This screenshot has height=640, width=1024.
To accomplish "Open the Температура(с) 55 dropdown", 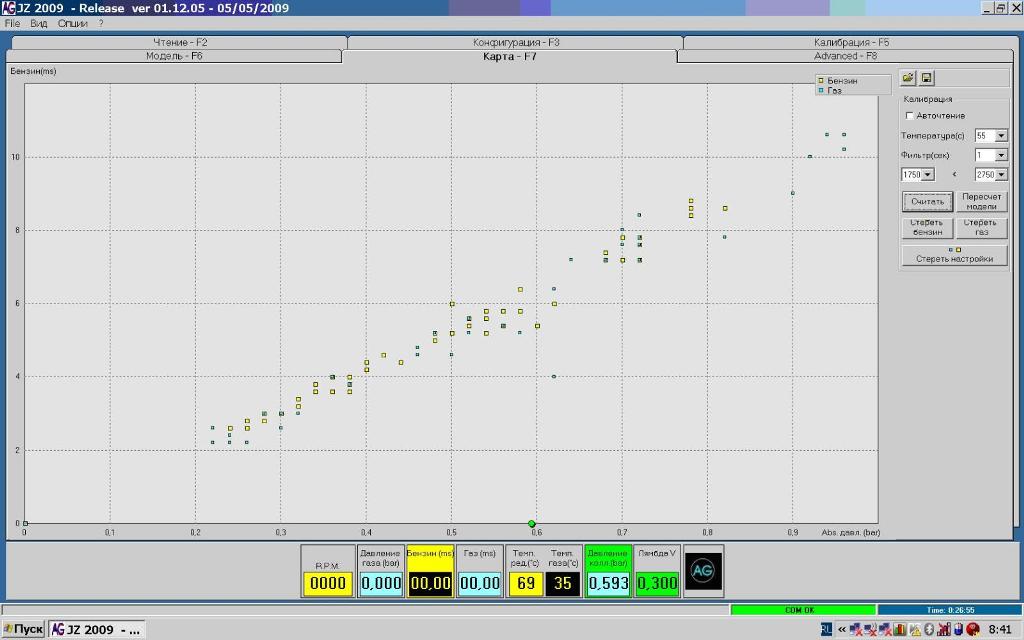I will (1000, 136).
